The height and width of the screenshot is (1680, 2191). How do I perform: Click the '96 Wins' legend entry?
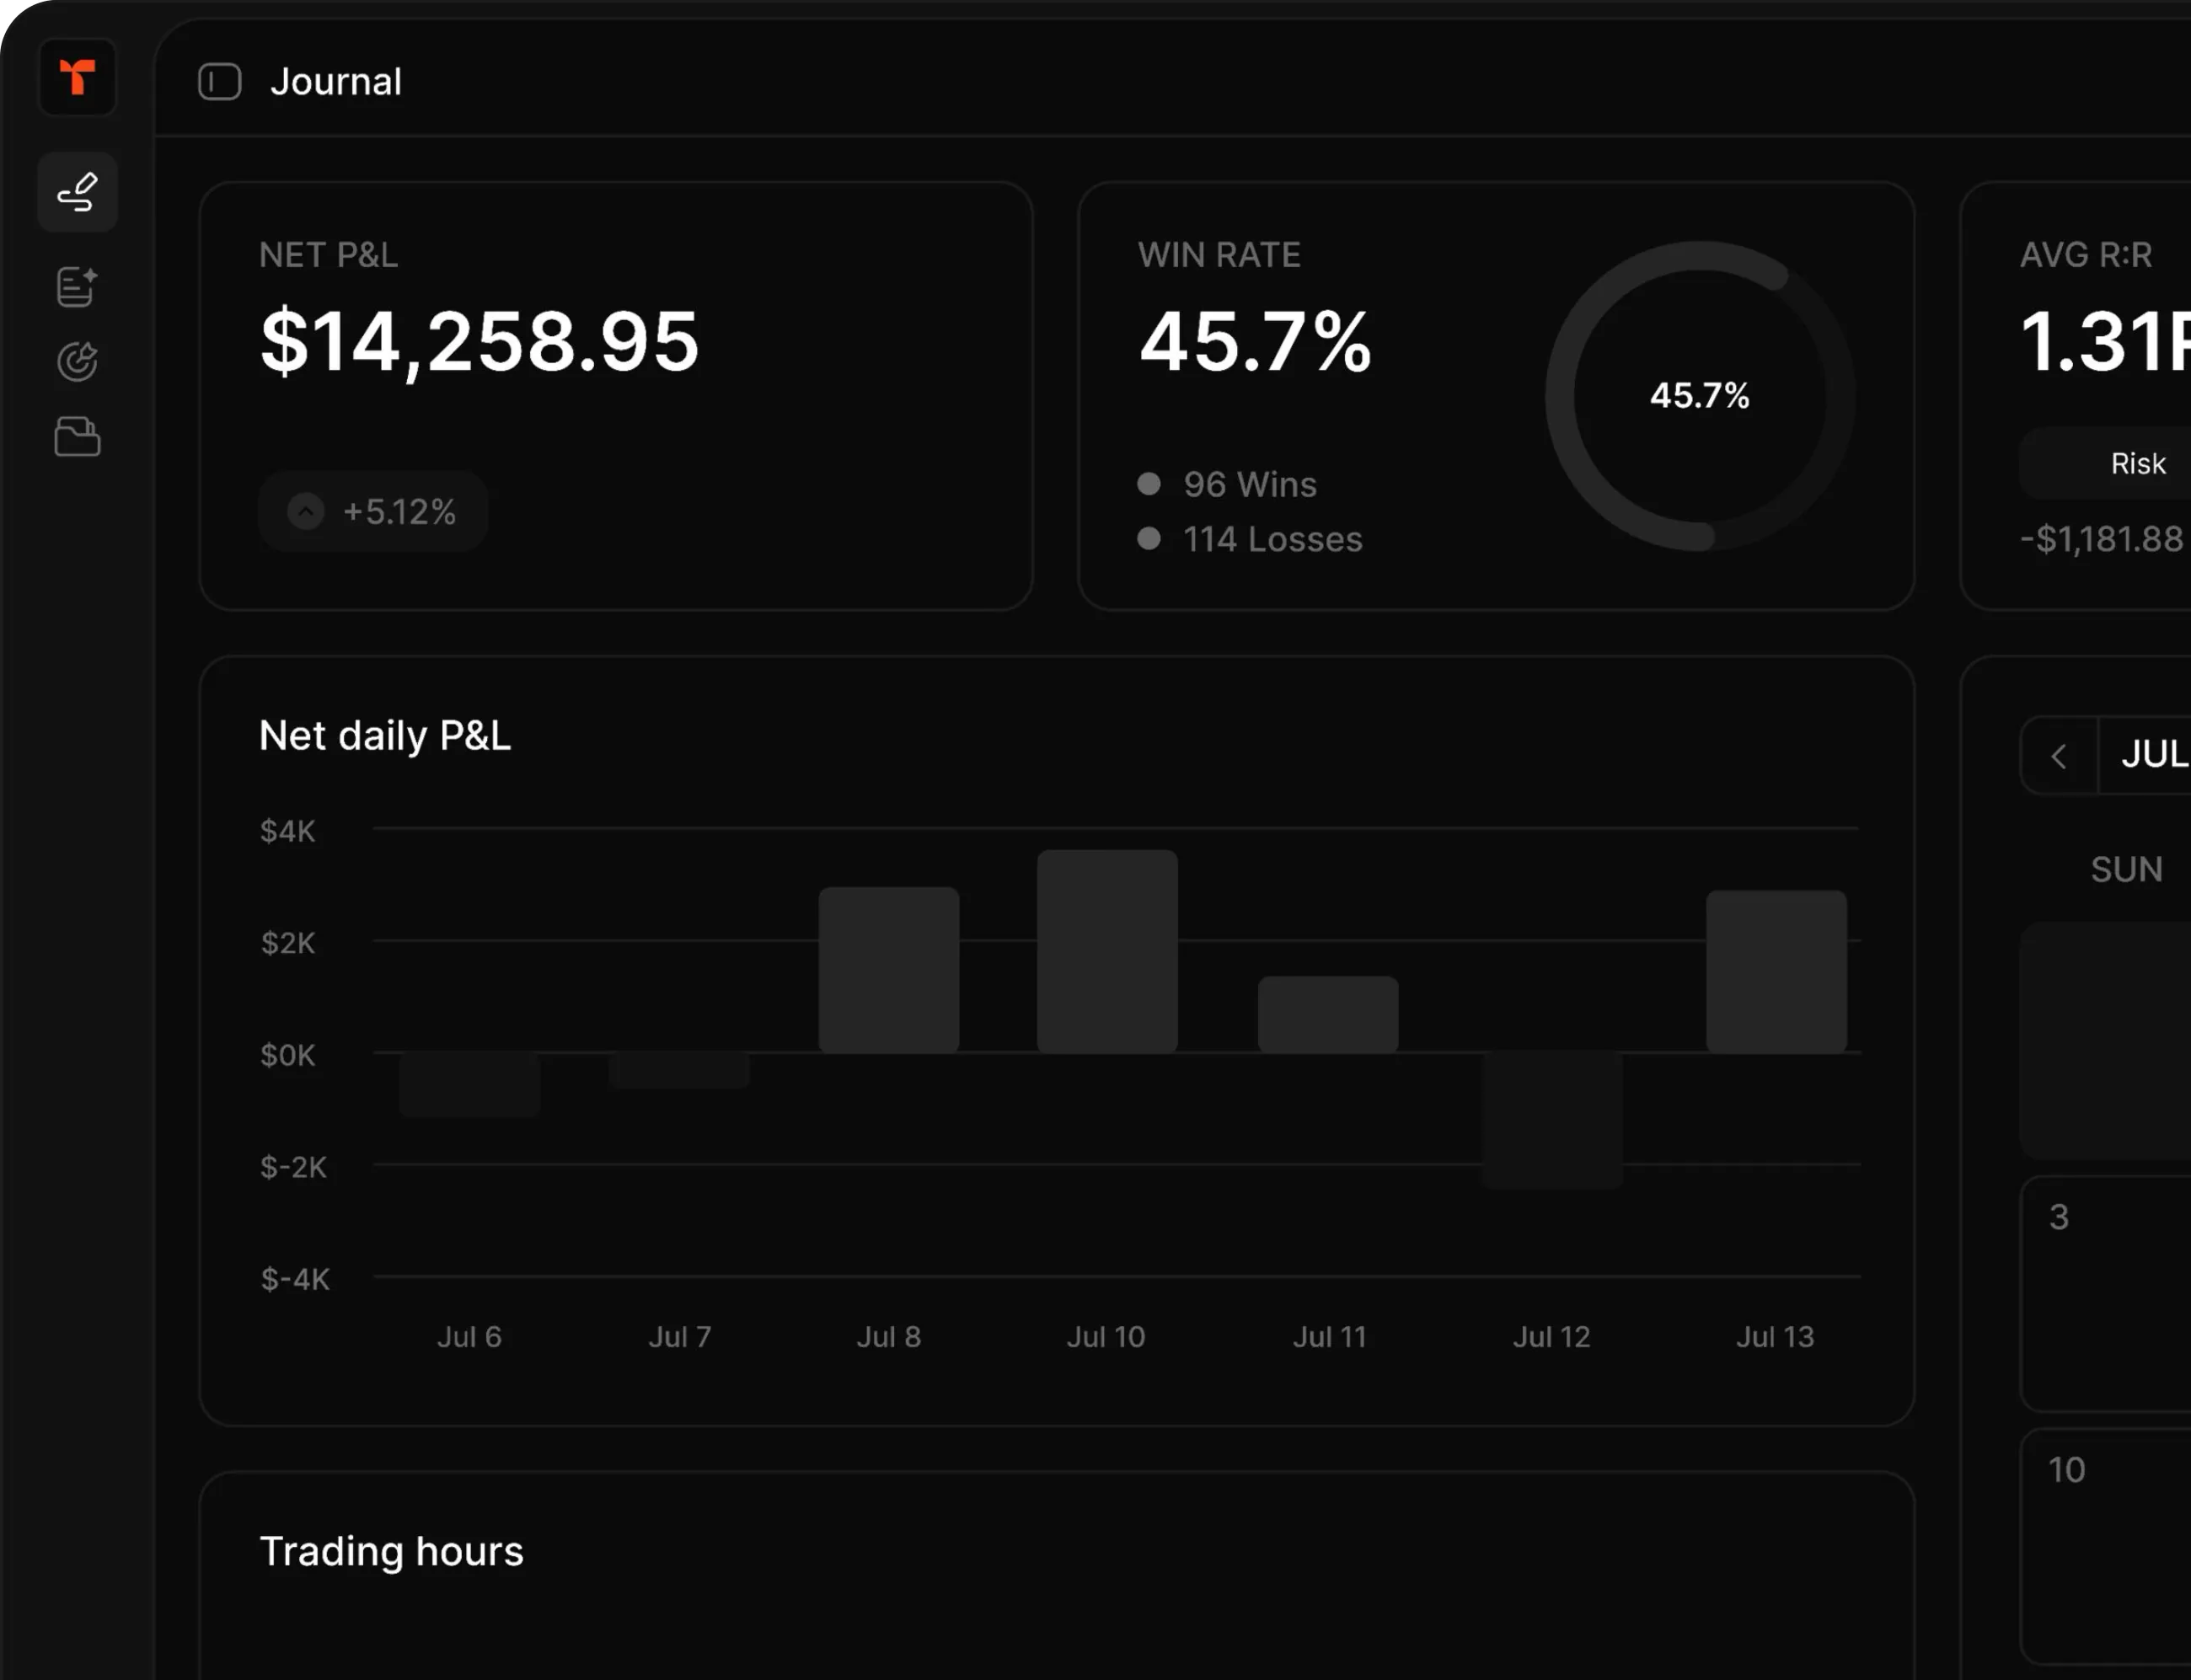(x=1228, y=485)
